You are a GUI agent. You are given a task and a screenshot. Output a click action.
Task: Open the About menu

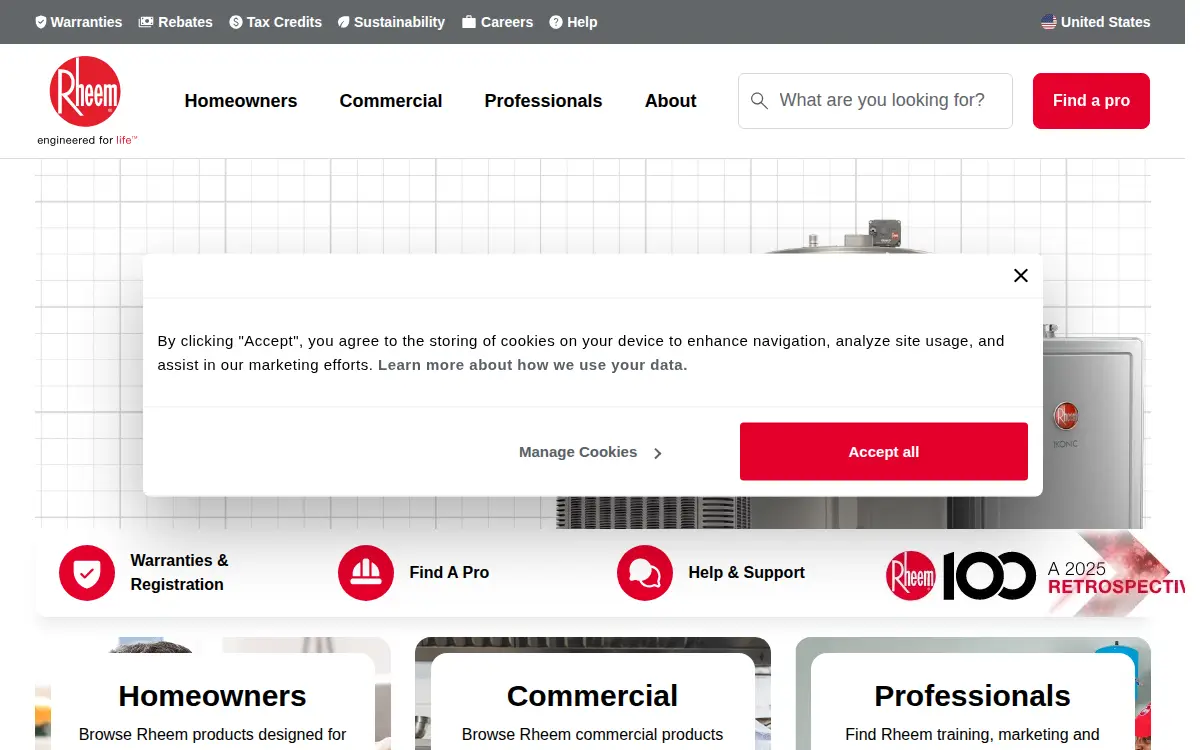(x=671, y=101)
